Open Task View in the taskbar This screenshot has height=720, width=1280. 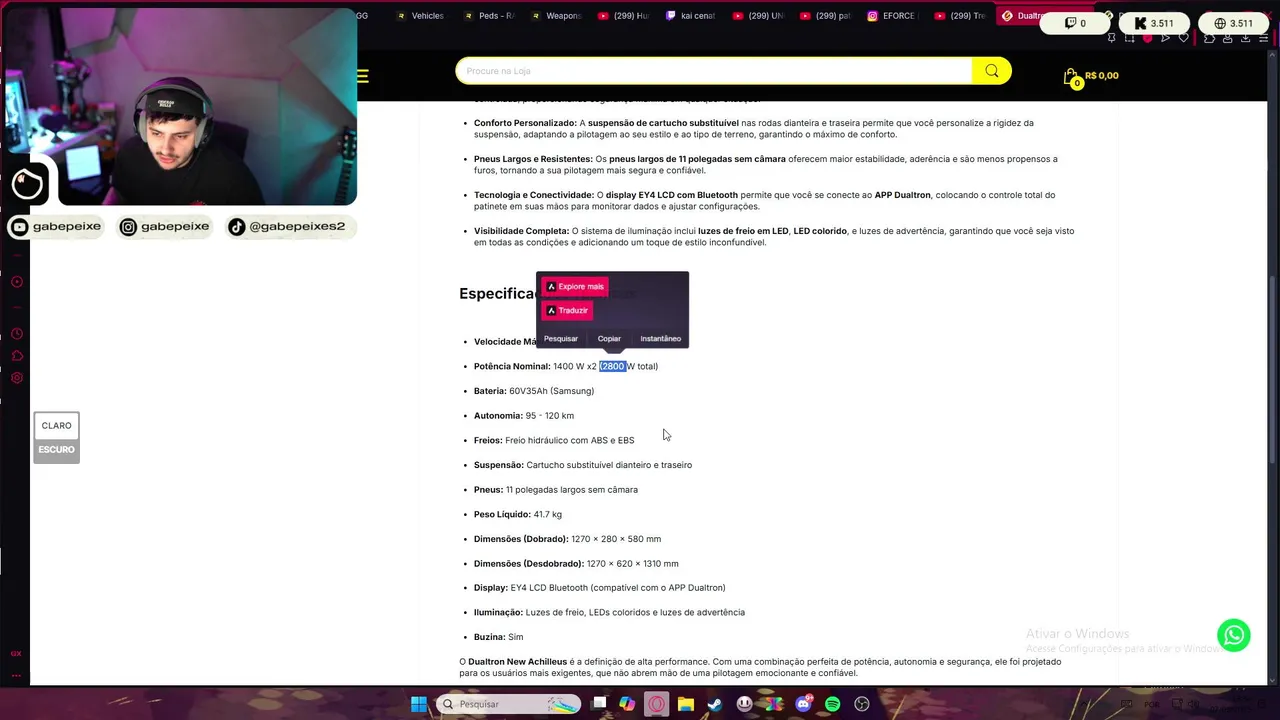coord(599,704)
